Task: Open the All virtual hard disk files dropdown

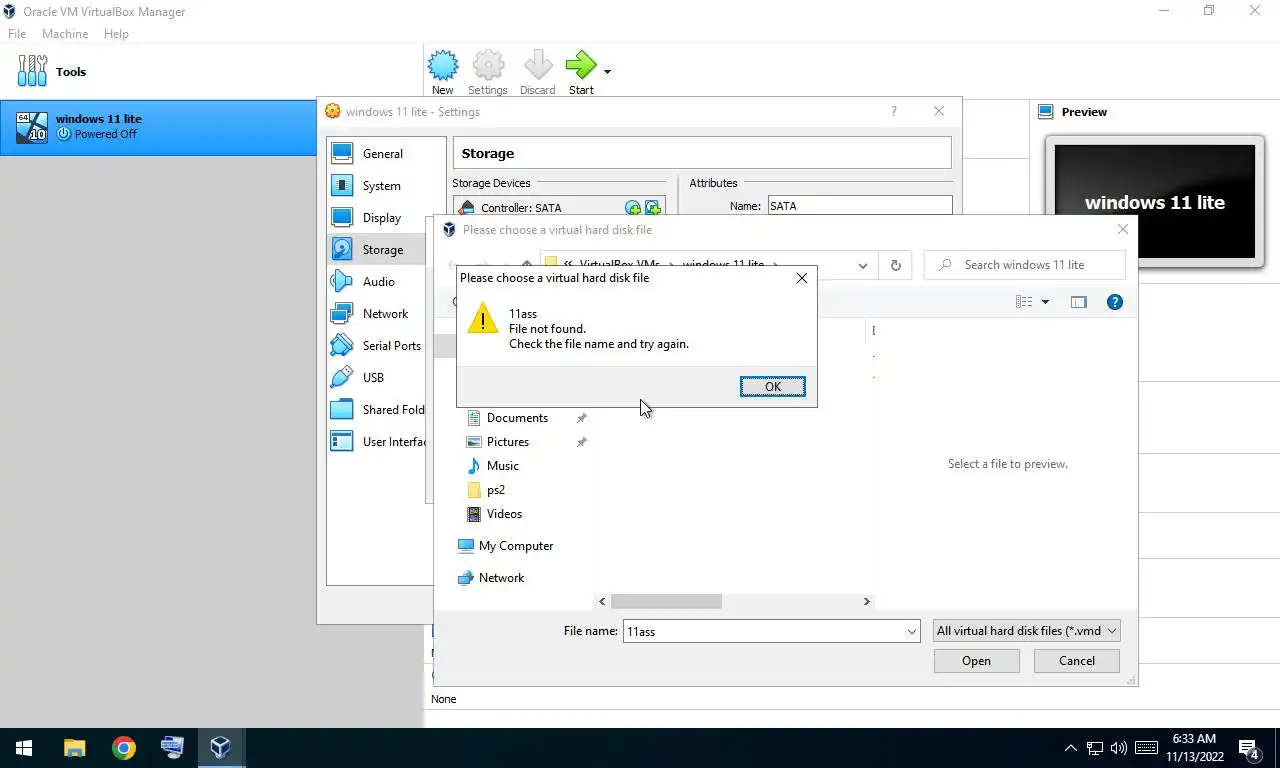Action: coord(1025,631)
